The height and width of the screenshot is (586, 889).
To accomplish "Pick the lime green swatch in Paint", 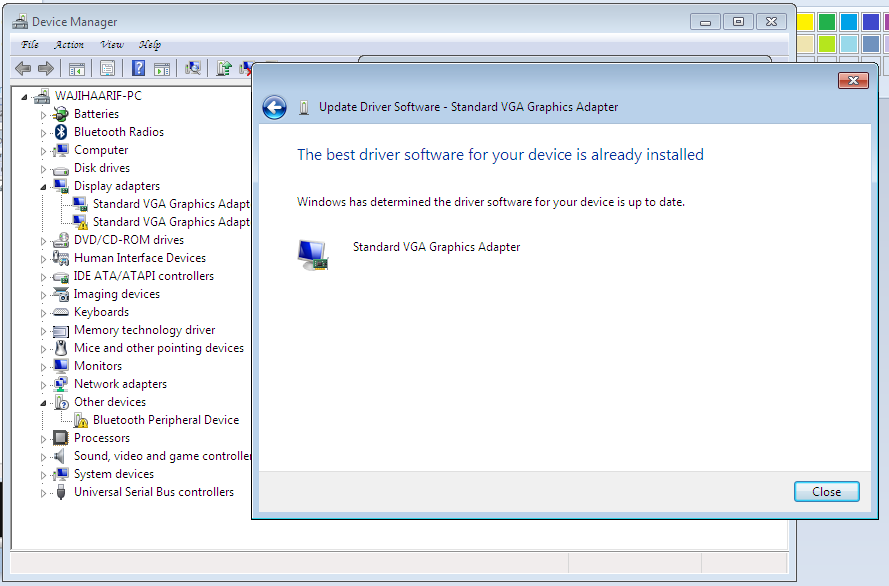I will [x=827, y=44].
